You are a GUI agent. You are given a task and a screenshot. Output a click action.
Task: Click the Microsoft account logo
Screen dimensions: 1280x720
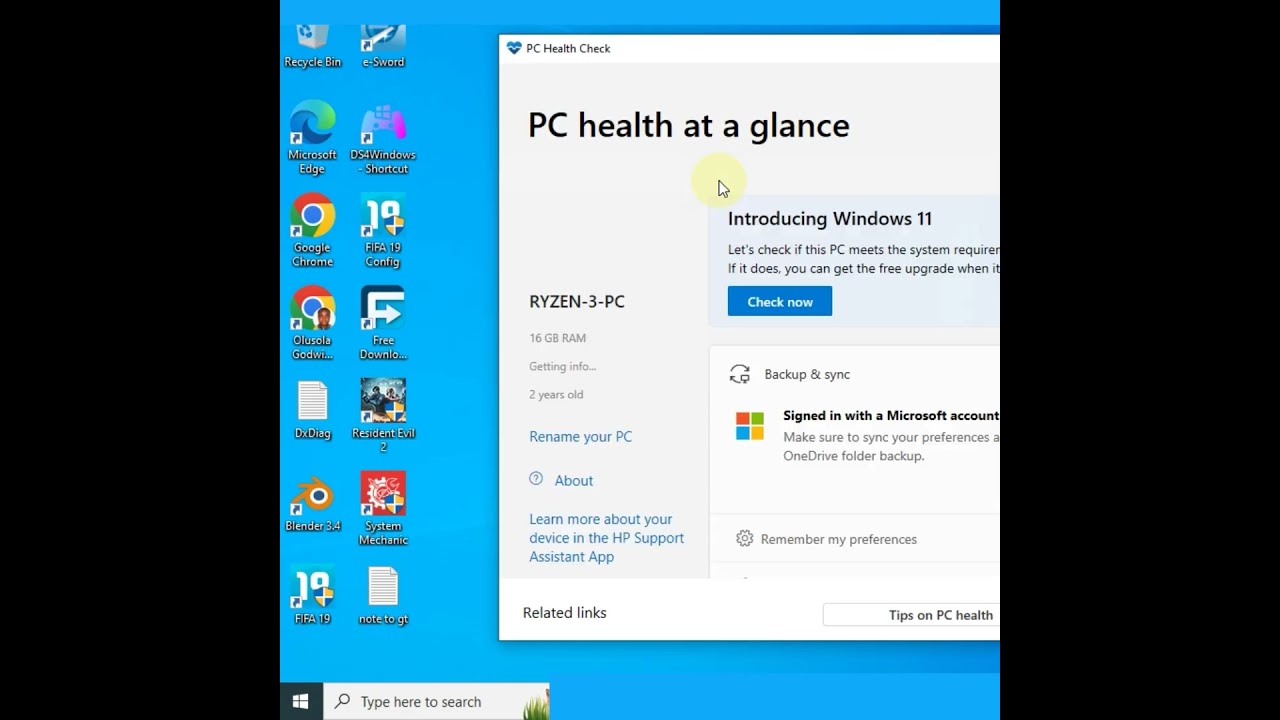(750, 426)
